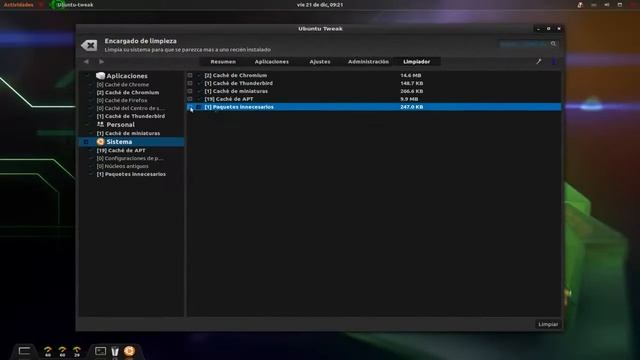Click the Encargado de limpieza eraser icon
Screen dimensions: 640x360
[89, 45]
